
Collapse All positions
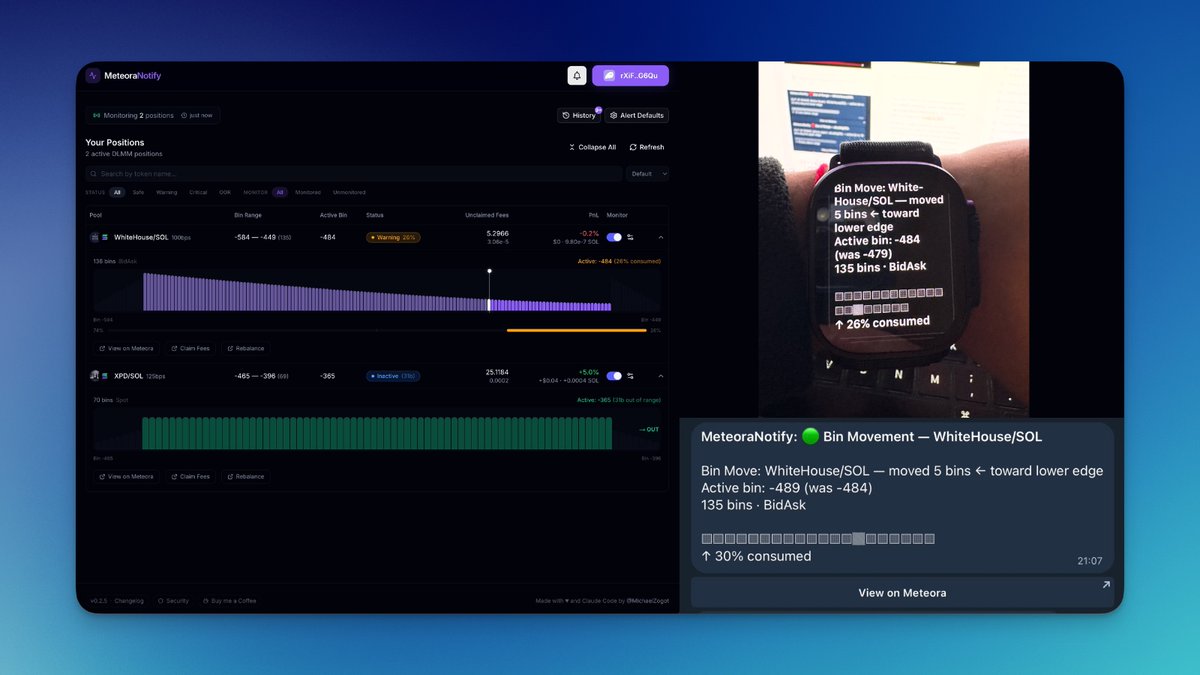[592, 147]
